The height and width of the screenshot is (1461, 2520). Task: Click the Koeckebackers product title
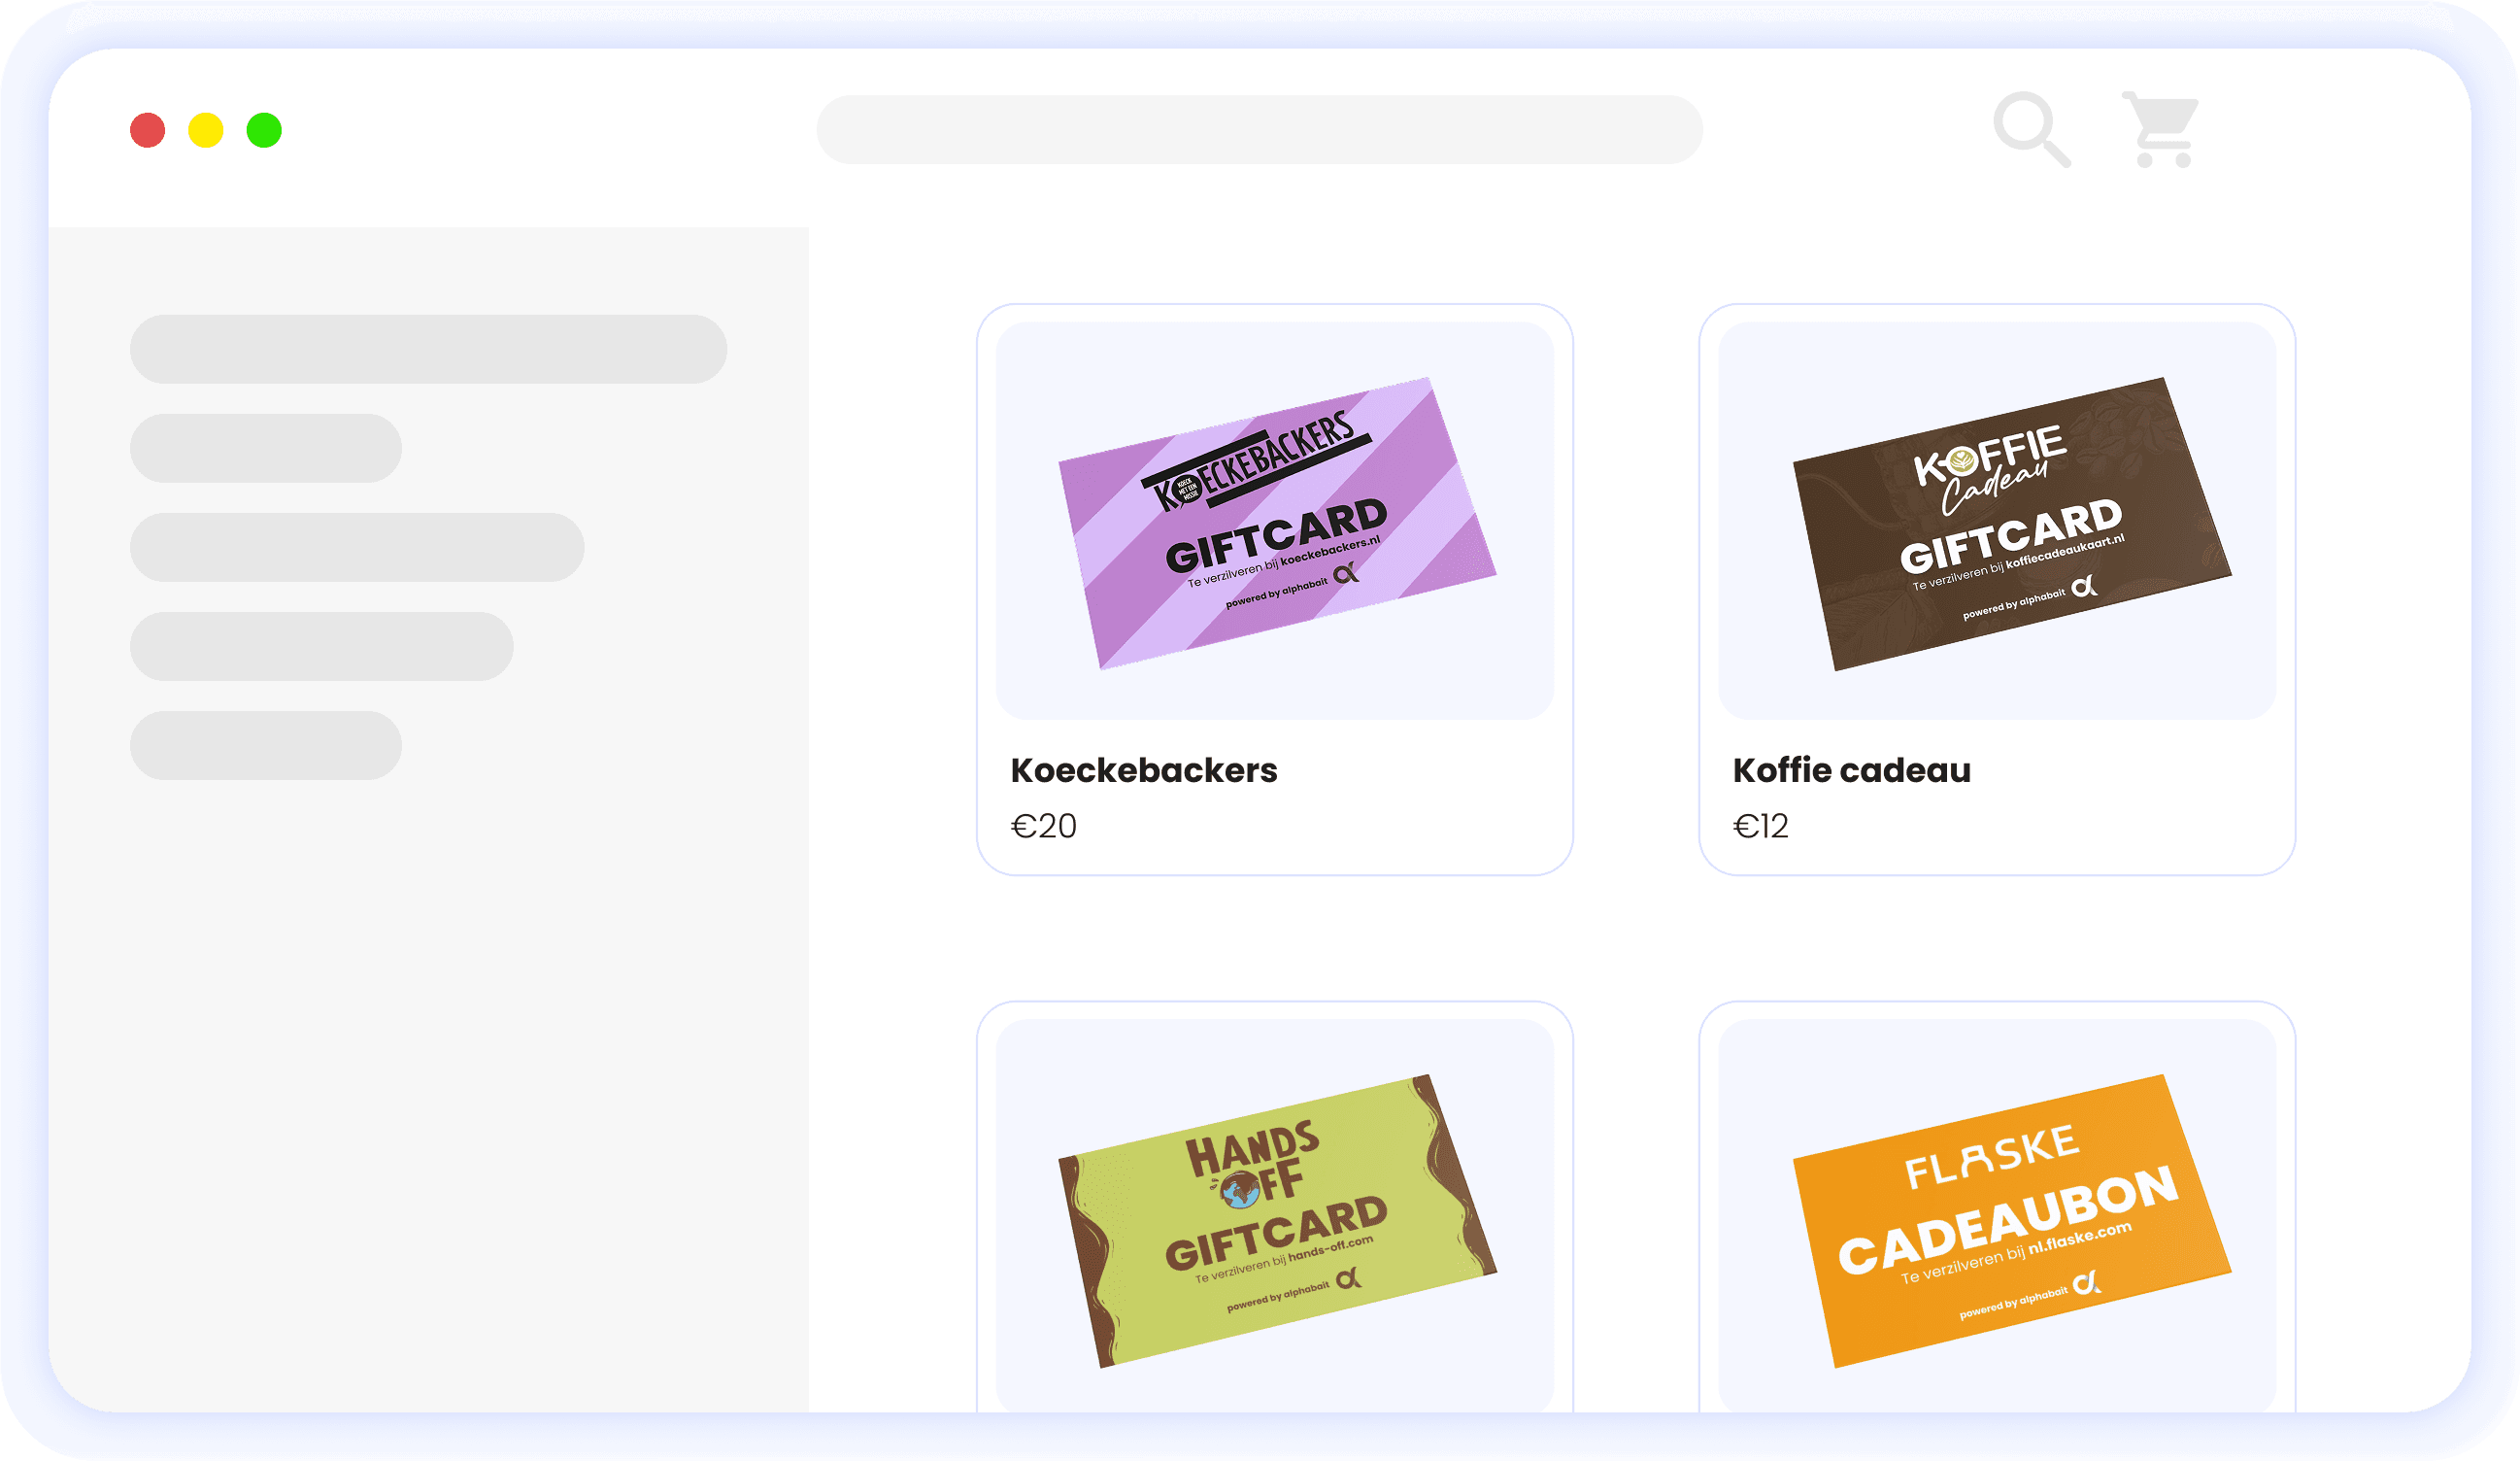pos(1144,770)
